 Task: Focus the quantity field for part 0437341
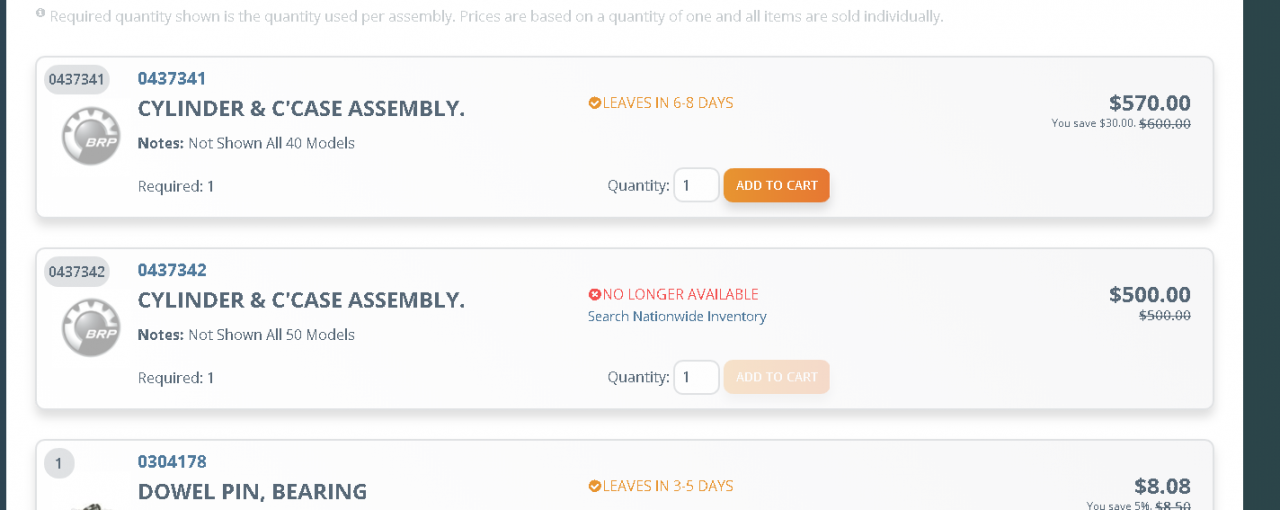pyautogui.click(x=696, y=185)
